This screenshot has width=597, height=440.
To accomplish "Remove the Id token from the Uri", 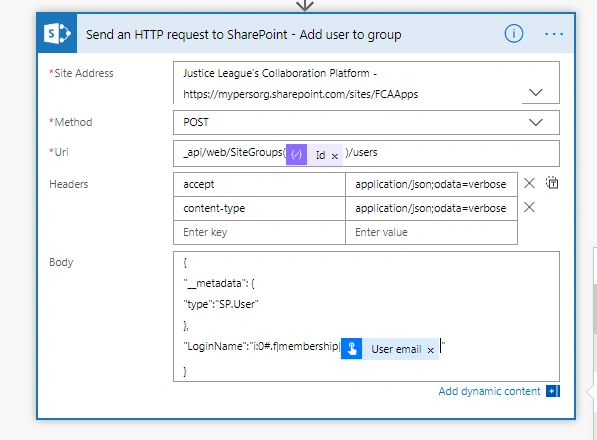I will point(335,156).
